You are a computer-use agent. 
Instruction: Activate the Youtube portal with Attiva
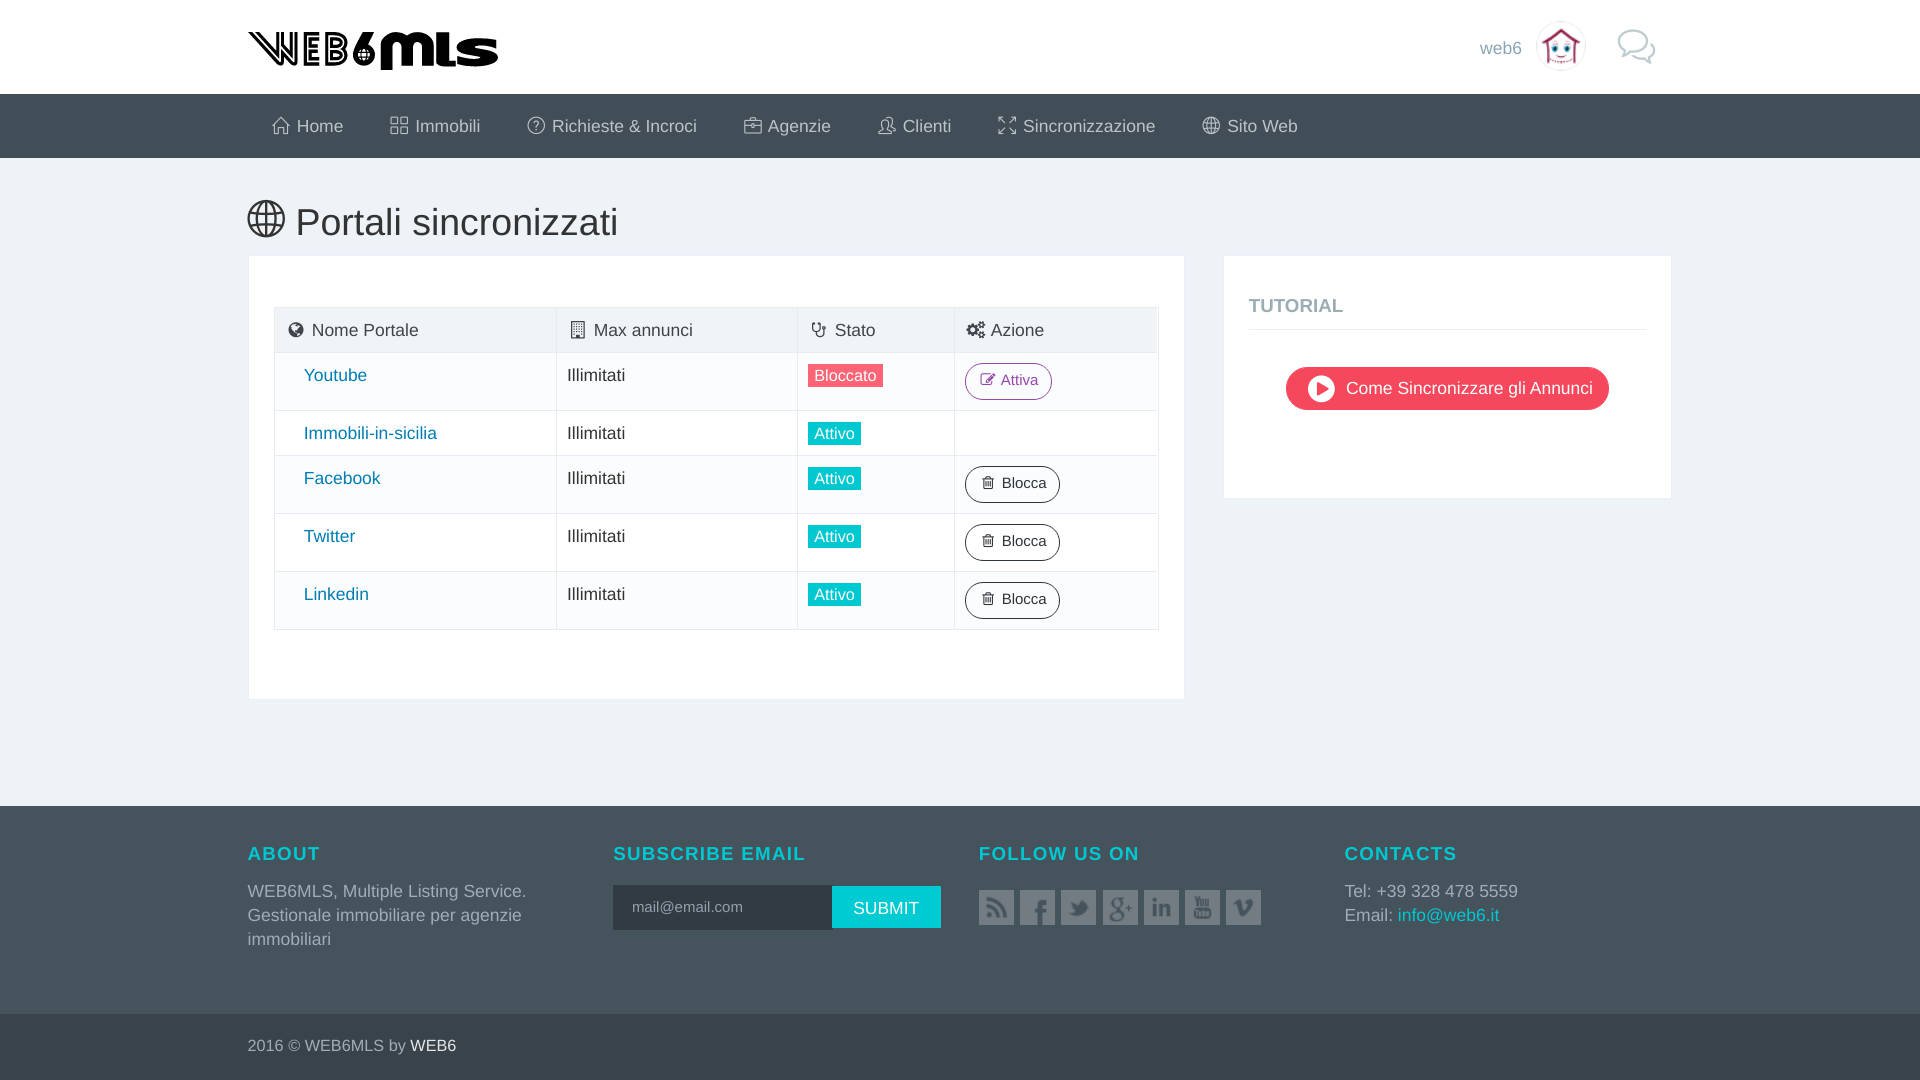point(1008,381)
